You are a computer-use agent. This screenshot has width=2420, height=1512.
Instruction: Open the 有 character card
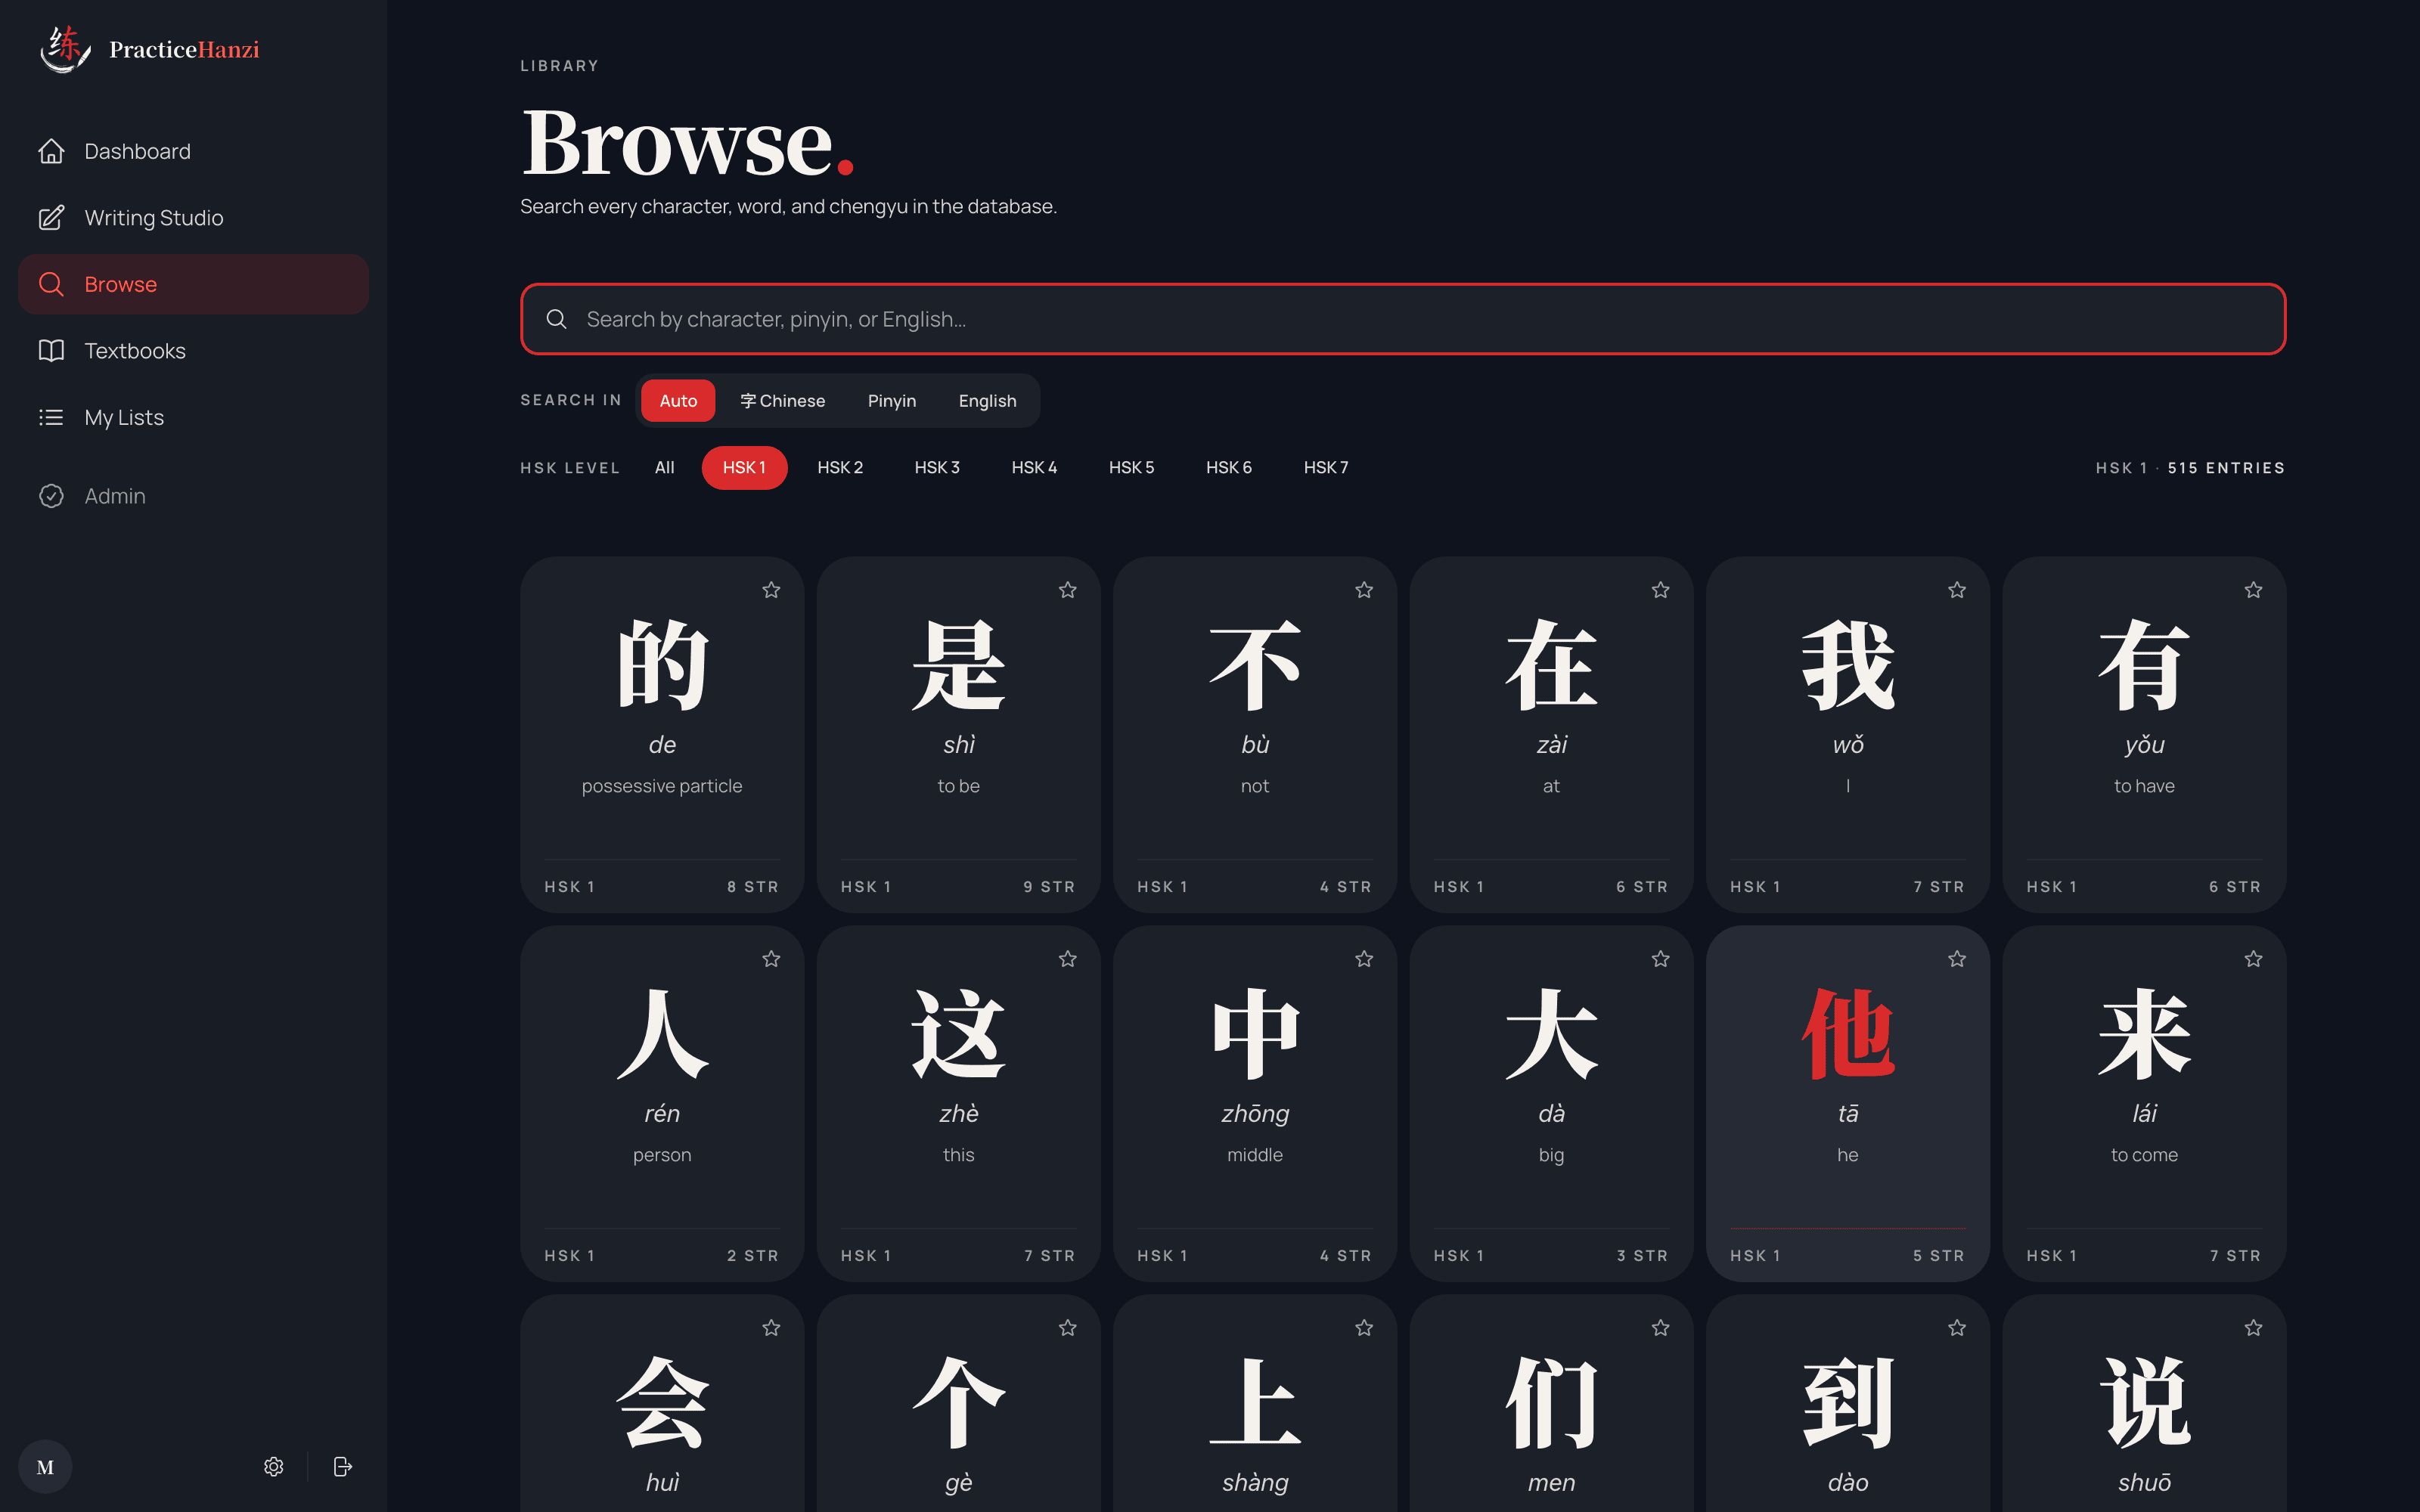pyautogui.click(x=2144, y=735)
